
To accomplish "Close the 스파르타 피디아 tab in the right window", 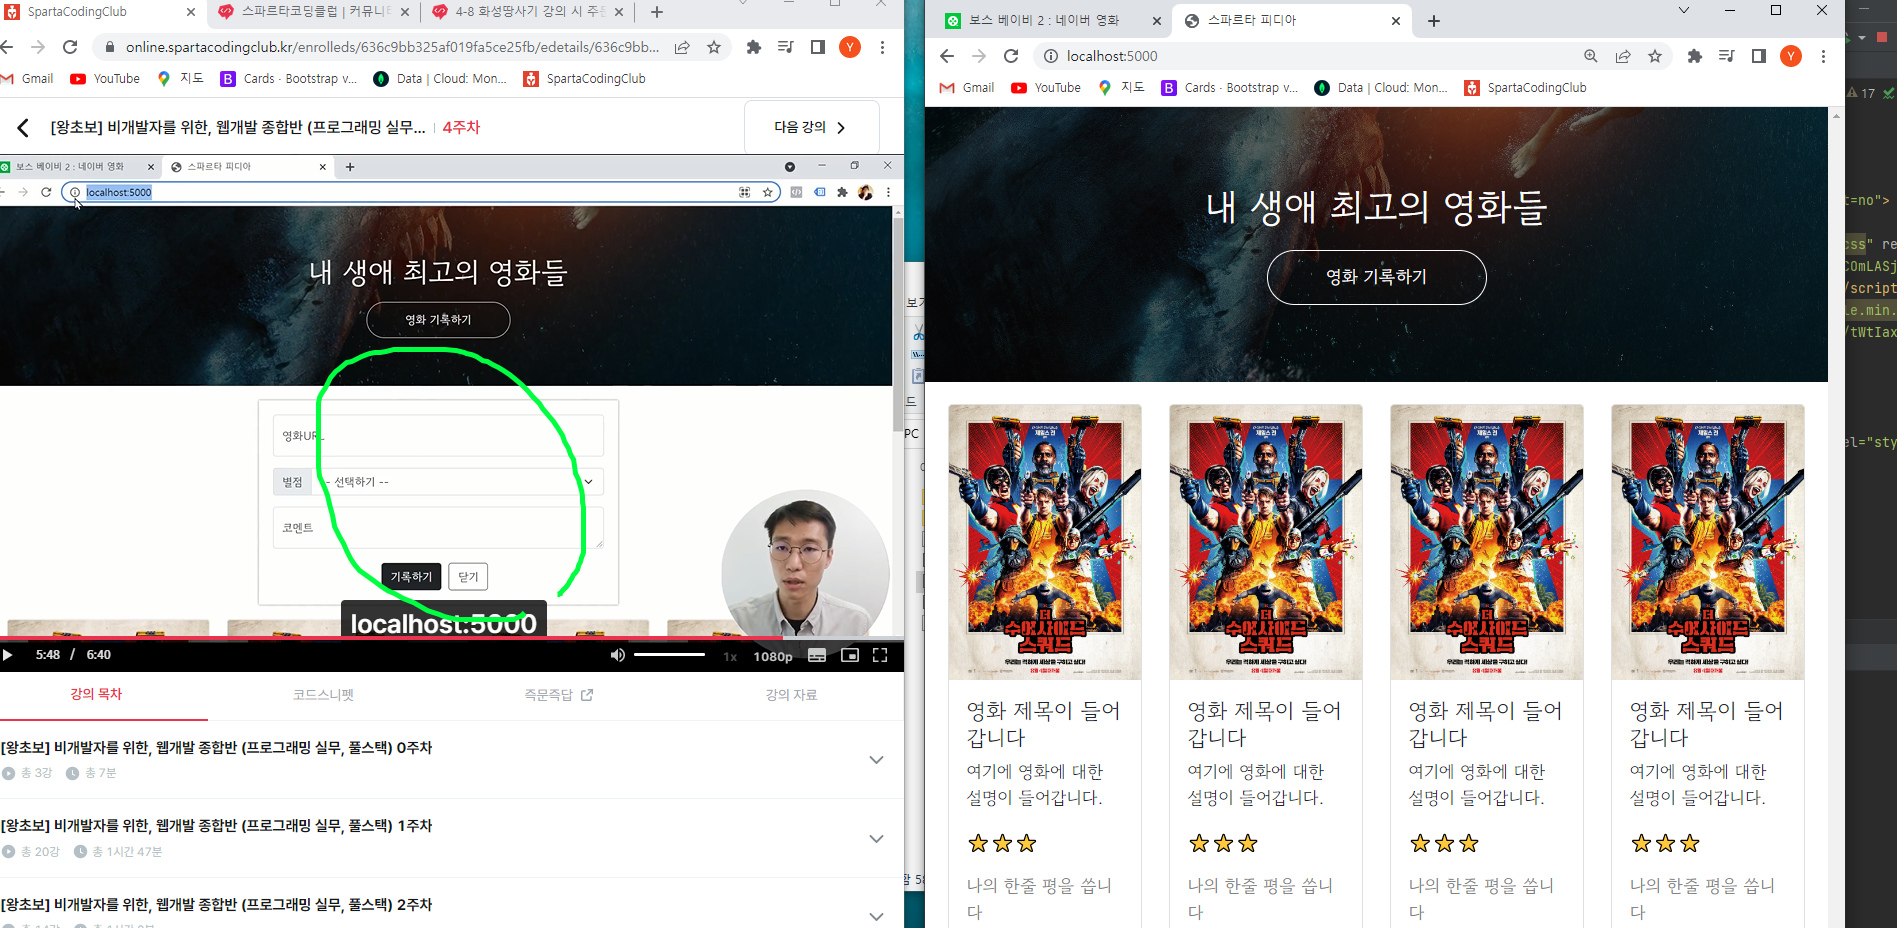I will click(1396, 20).
